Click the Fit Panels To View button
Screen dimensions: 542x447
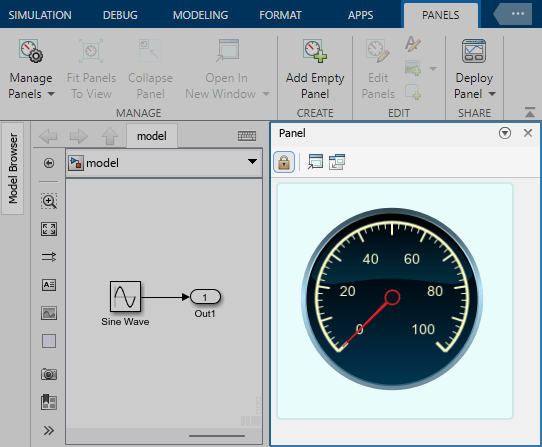coord(91,69)
